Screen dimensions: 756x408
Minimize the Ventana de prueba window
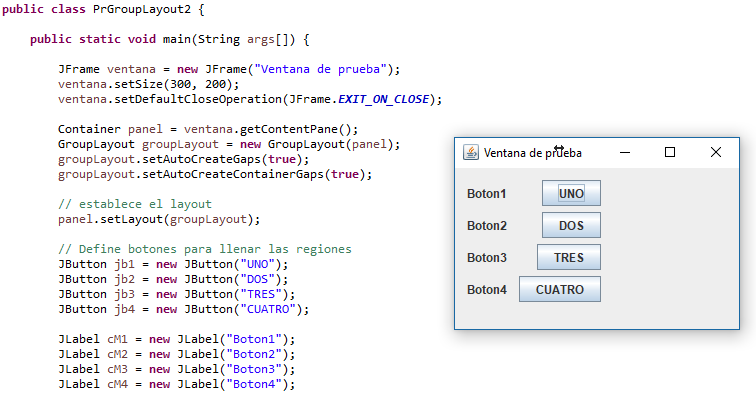click(x=624, y=152)
